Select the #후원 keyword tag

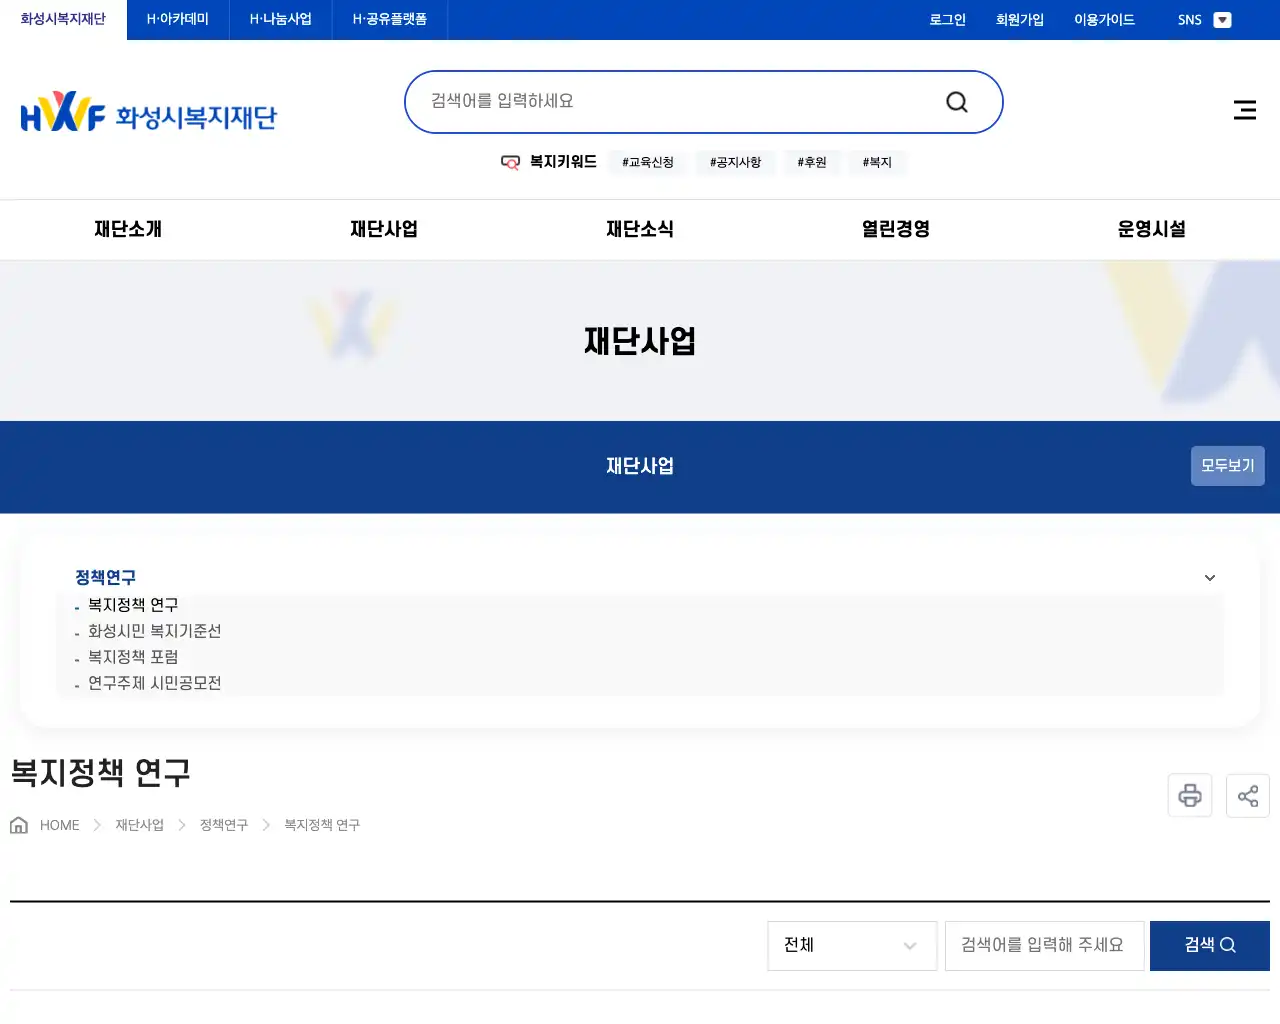click(x=812, y=162)
